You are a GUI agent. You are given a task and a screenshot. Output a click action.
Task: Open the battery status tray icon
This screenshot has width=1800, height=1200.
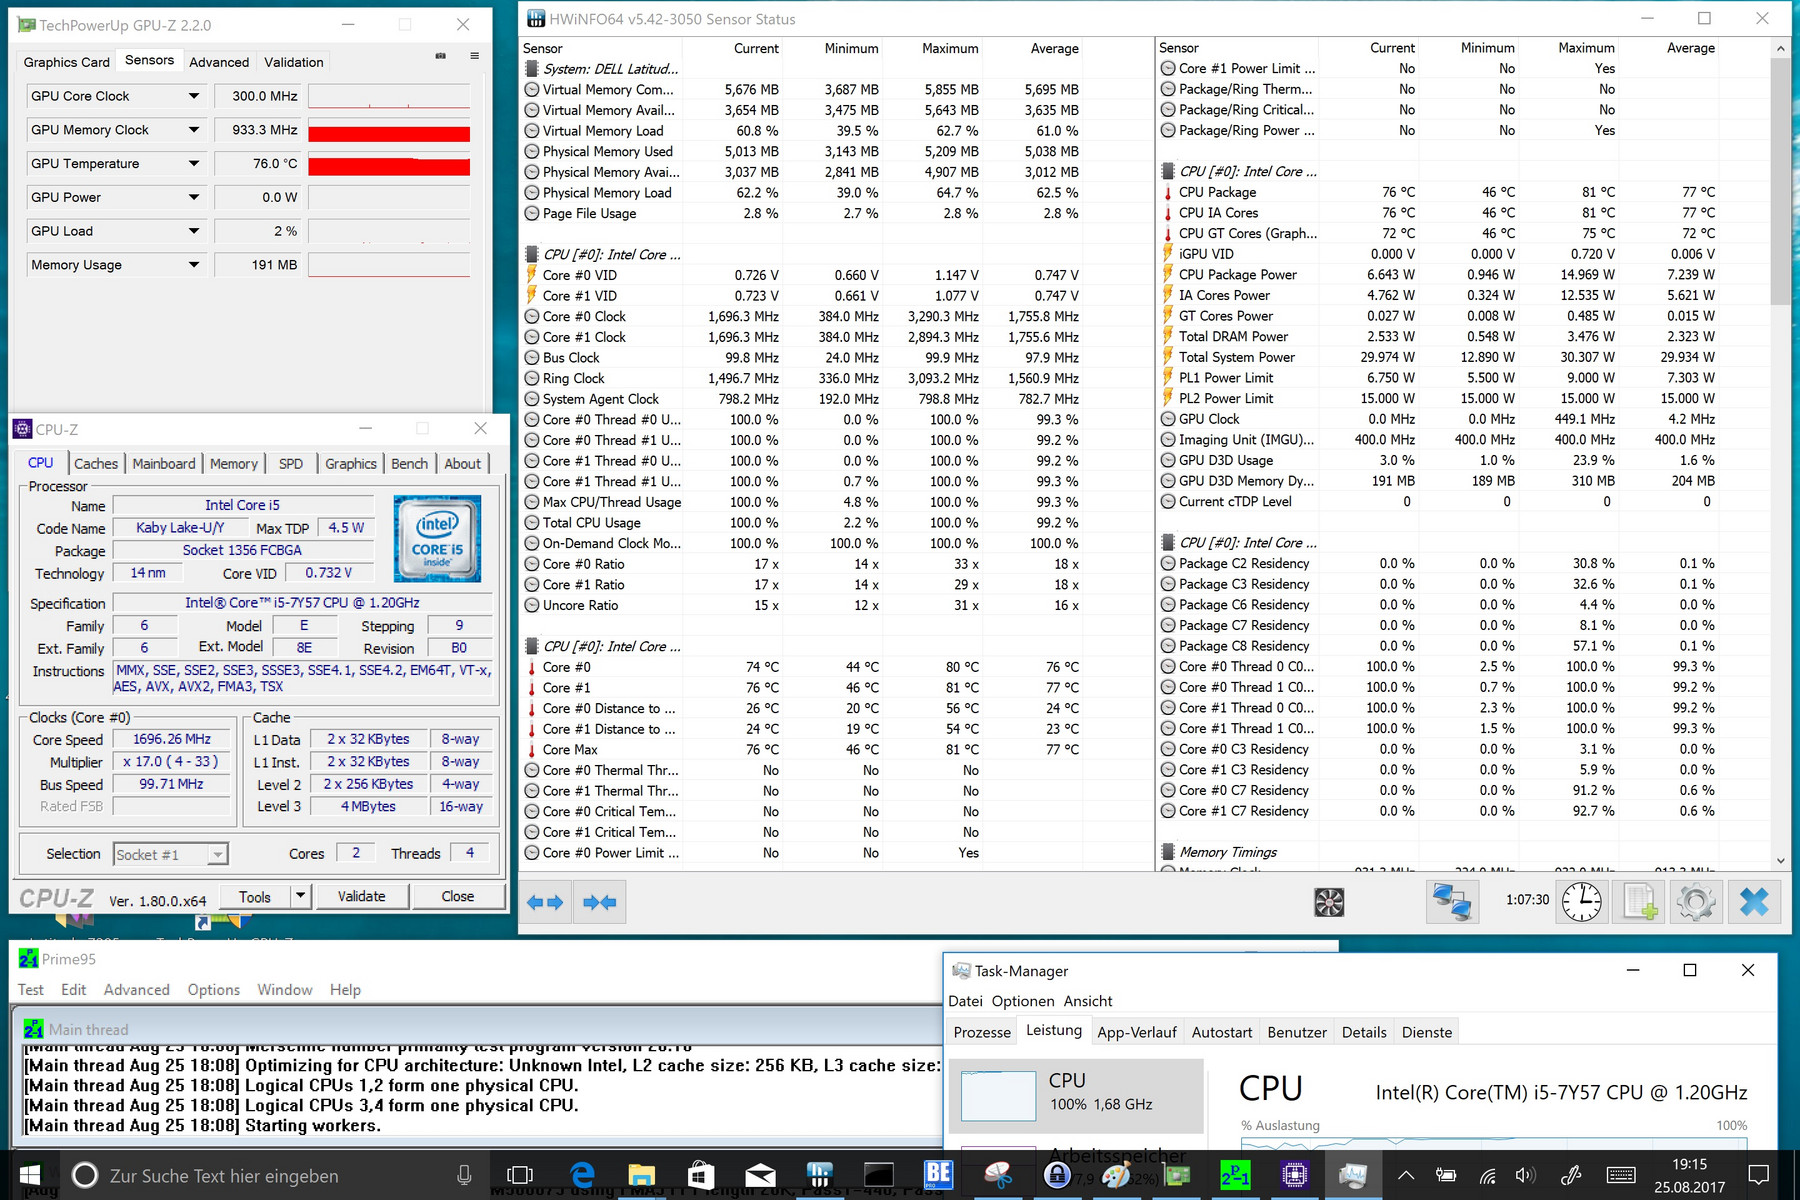[x=1446, y=1175]
